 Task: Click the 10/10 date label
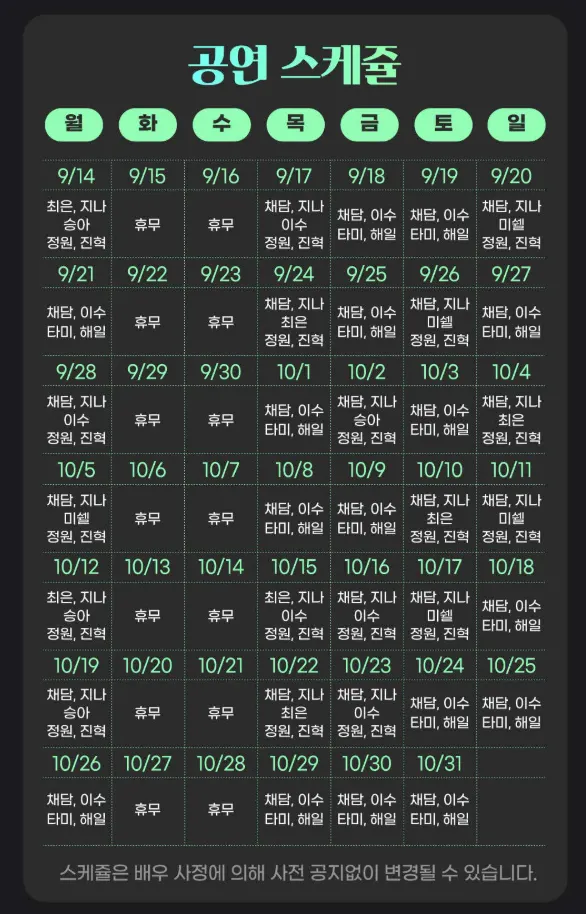tap(440, 469)
